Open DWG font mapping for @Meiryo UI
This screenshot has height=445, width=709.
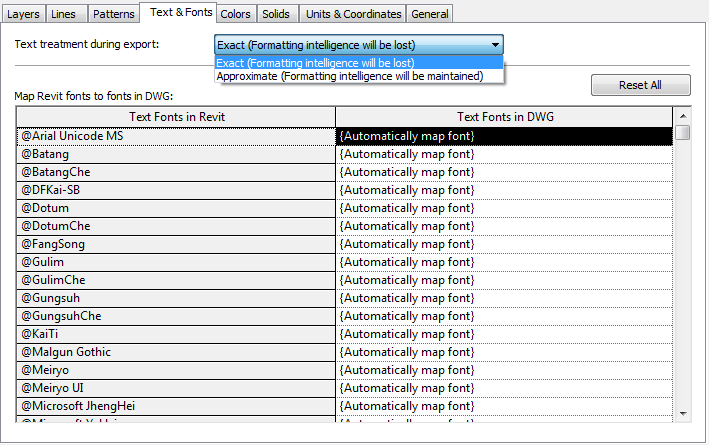point(504,388)
